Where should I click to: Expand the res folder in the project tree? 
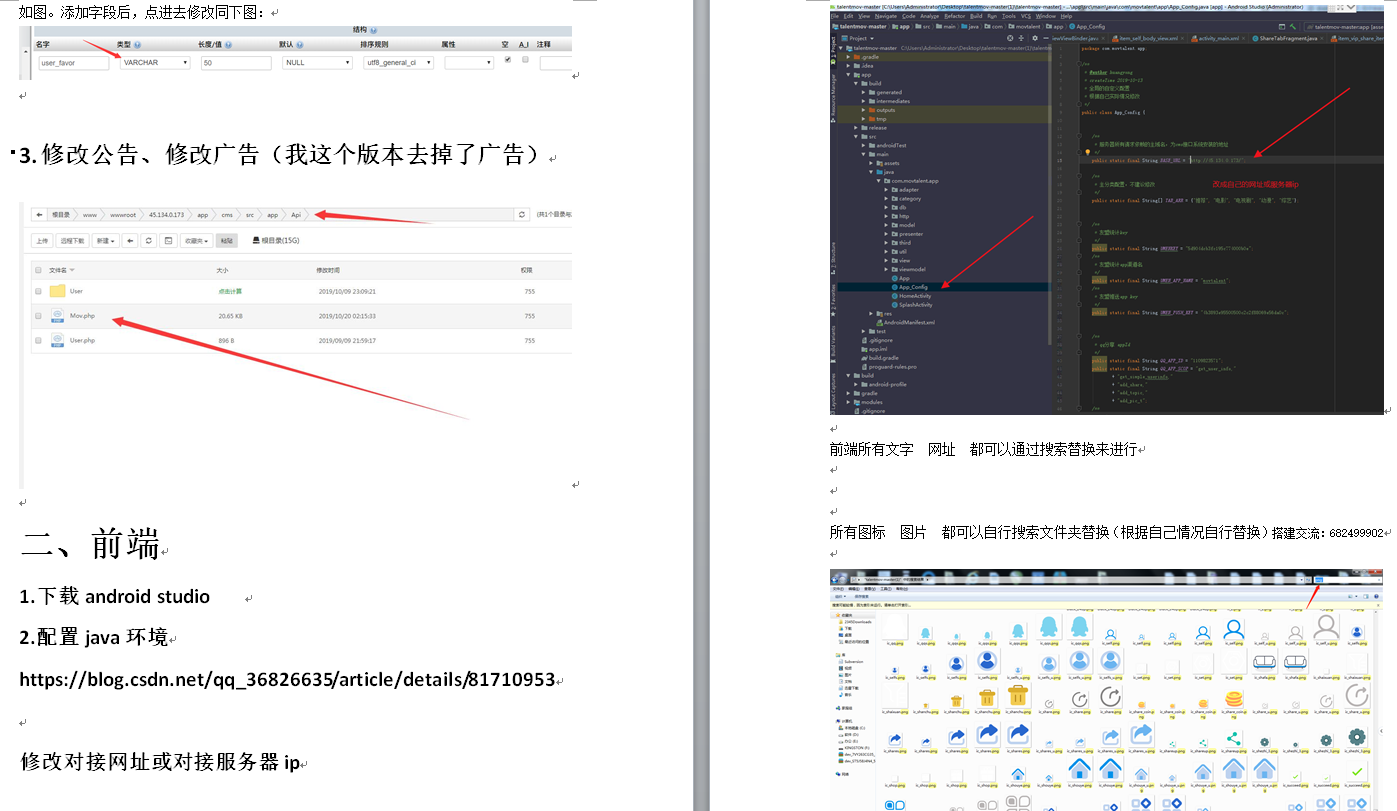[x=872, y=313]
